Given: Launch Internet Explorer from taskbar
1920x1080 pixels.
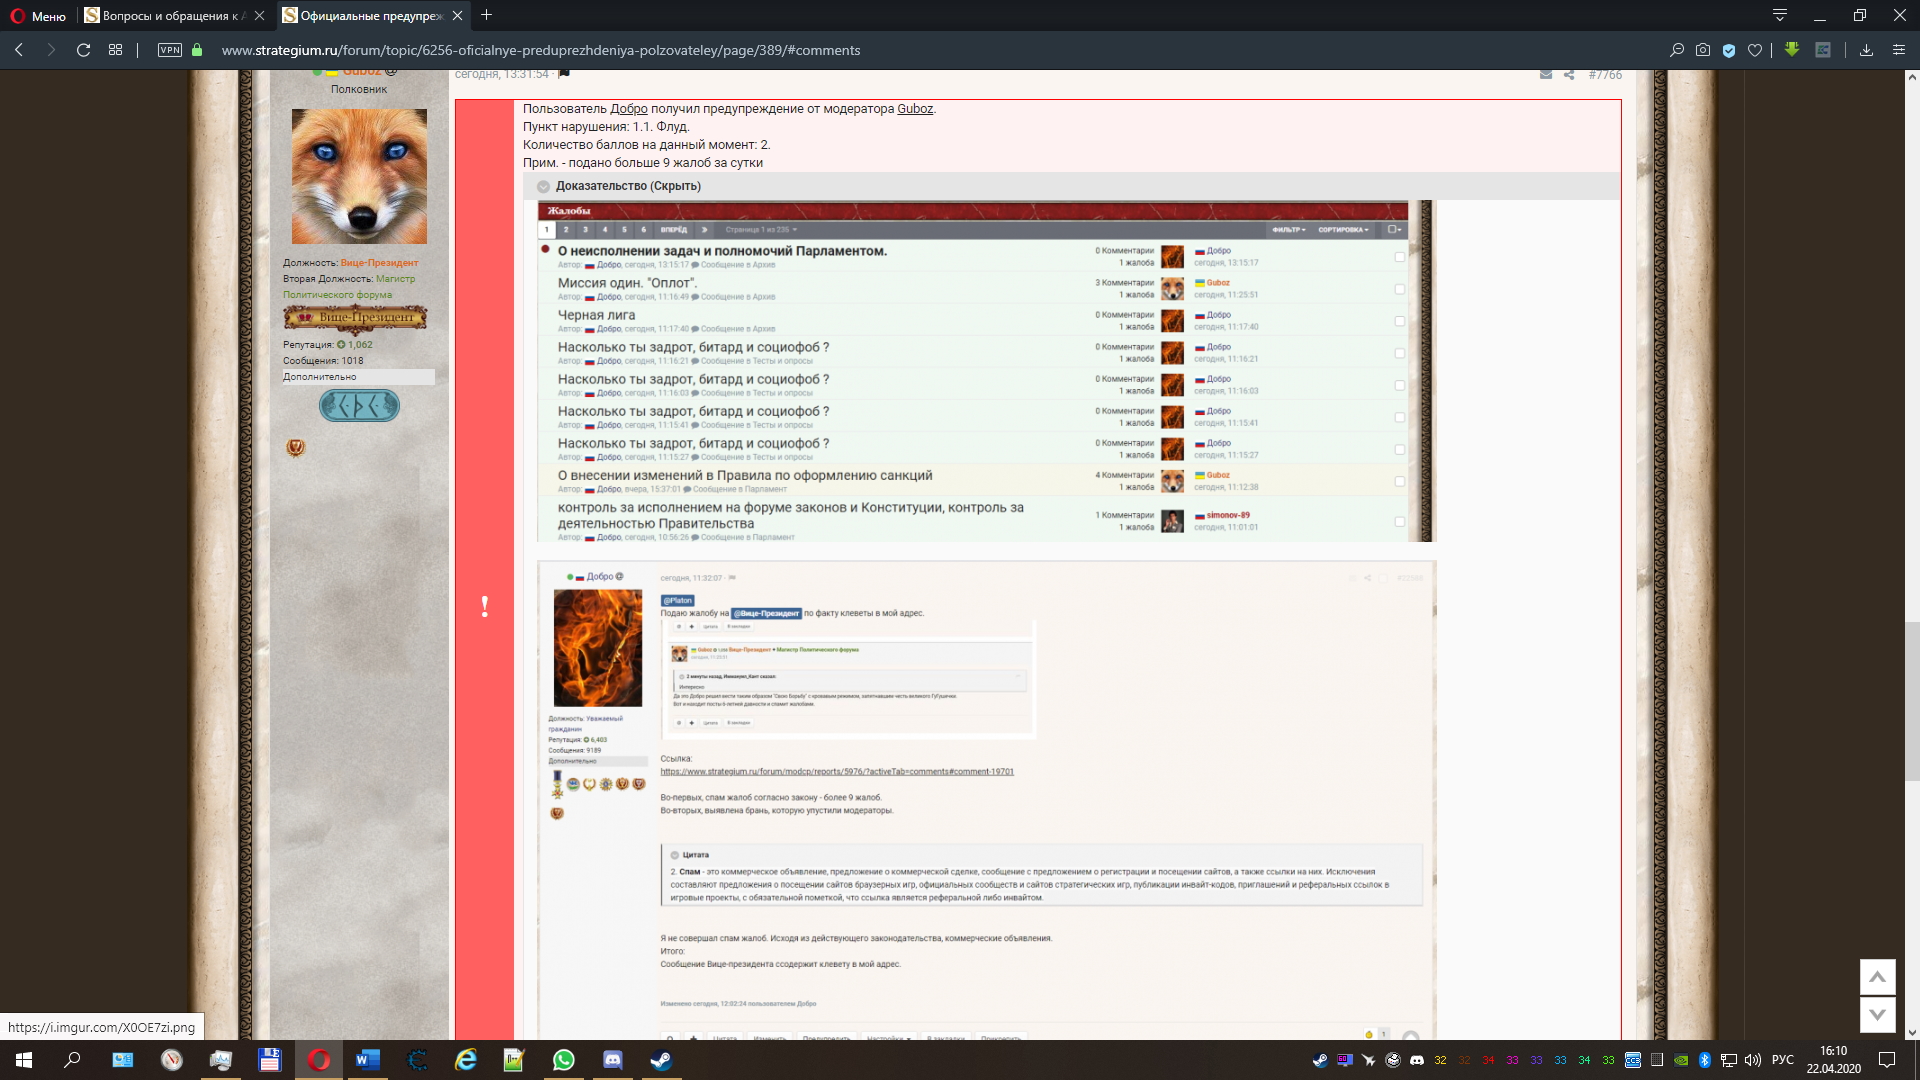Looking at the screenshot, I should 466,1060.
